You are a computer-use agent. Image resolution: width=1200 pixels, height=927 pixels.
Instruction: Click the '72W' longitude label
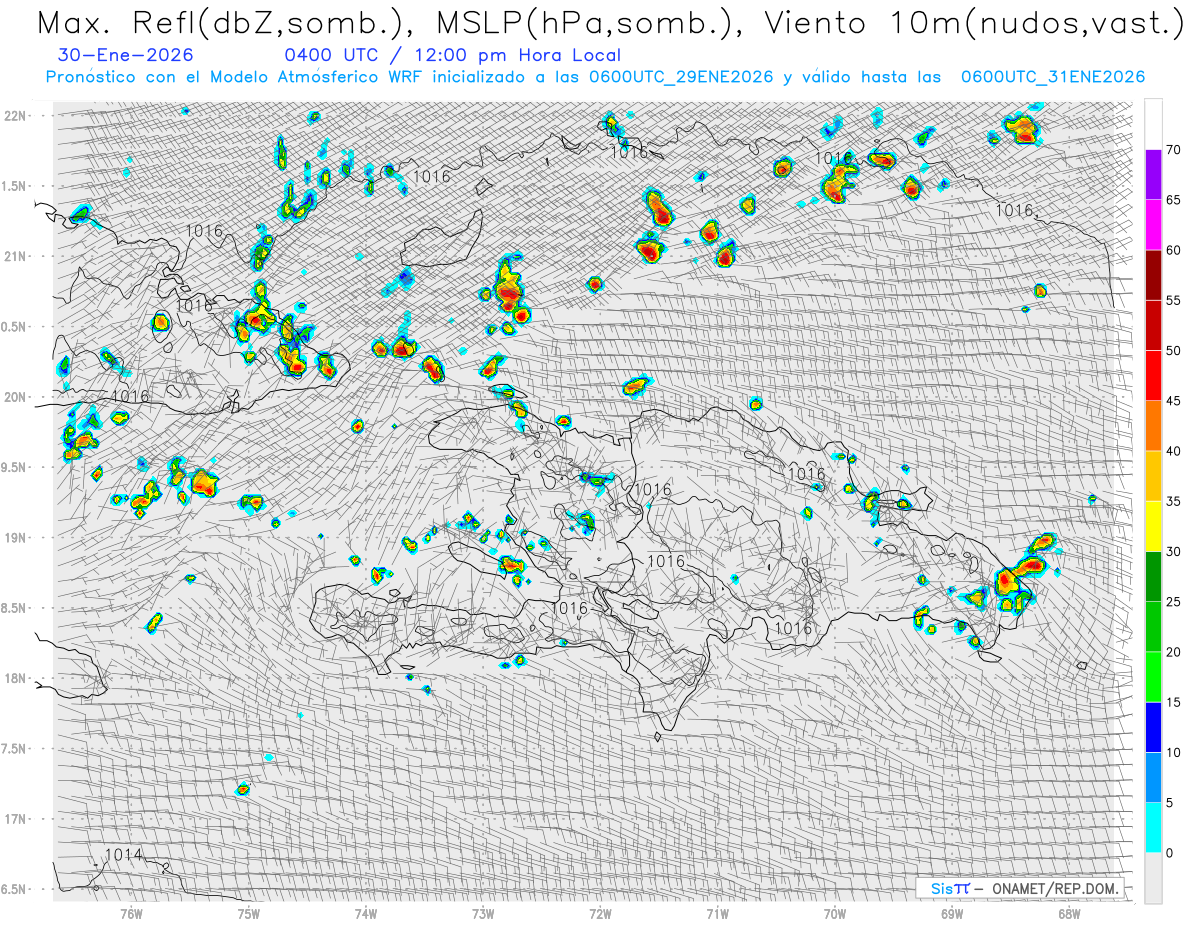(600, 913)
